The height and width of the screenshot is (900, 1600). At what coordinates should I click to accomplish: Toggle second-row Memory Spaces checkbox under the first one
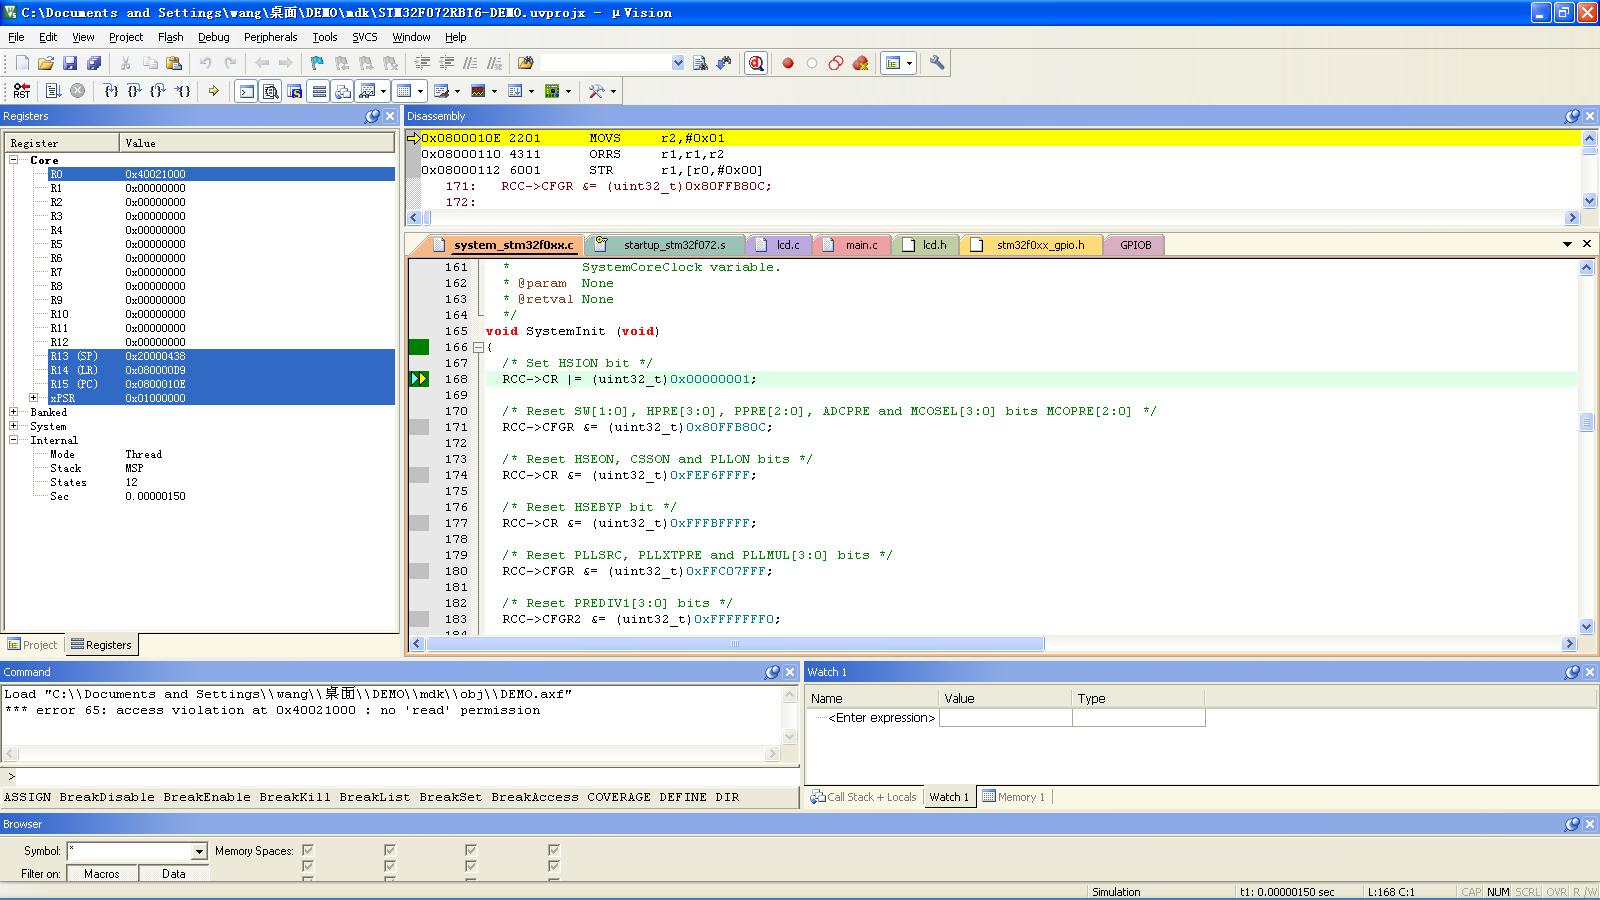[308, 866]
